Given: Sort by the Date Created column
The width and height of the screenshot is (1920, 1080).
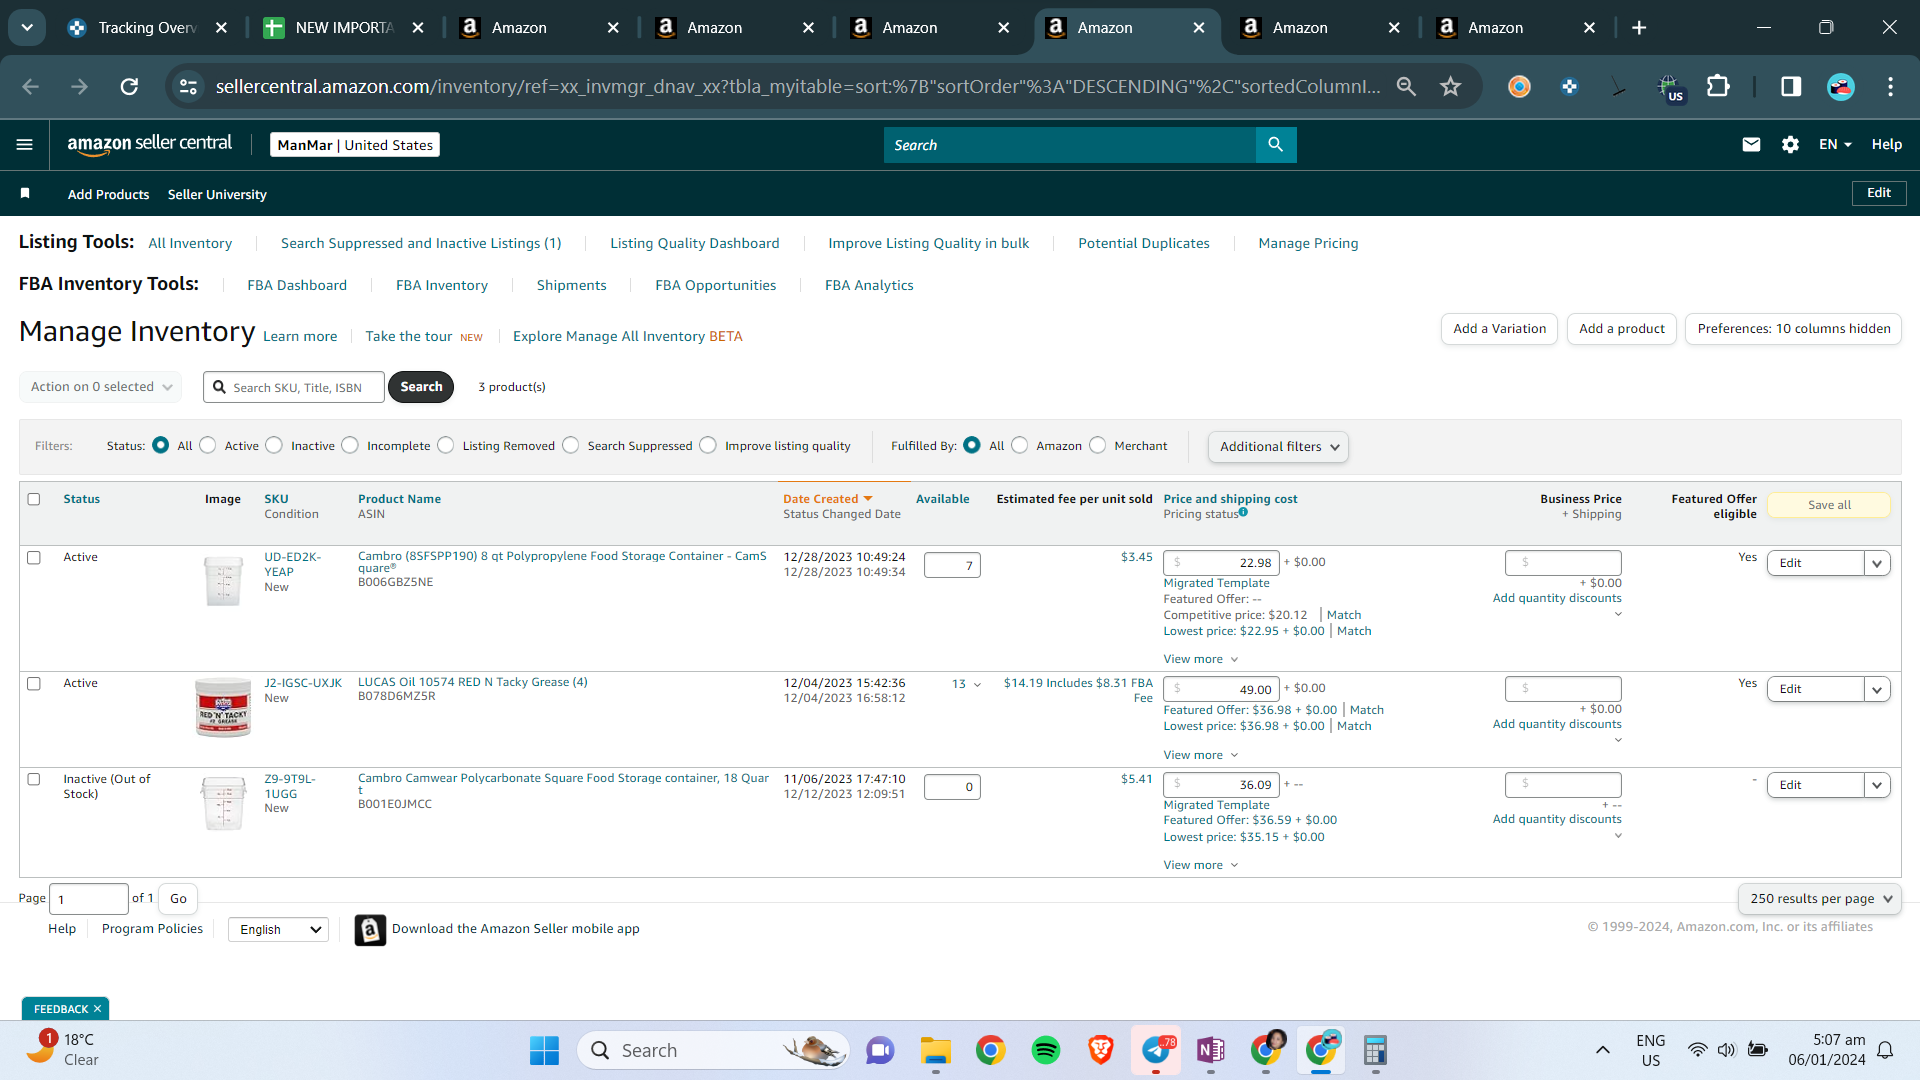Looking at the screenshot, I should pyautogui.click(x=827, y=499).
